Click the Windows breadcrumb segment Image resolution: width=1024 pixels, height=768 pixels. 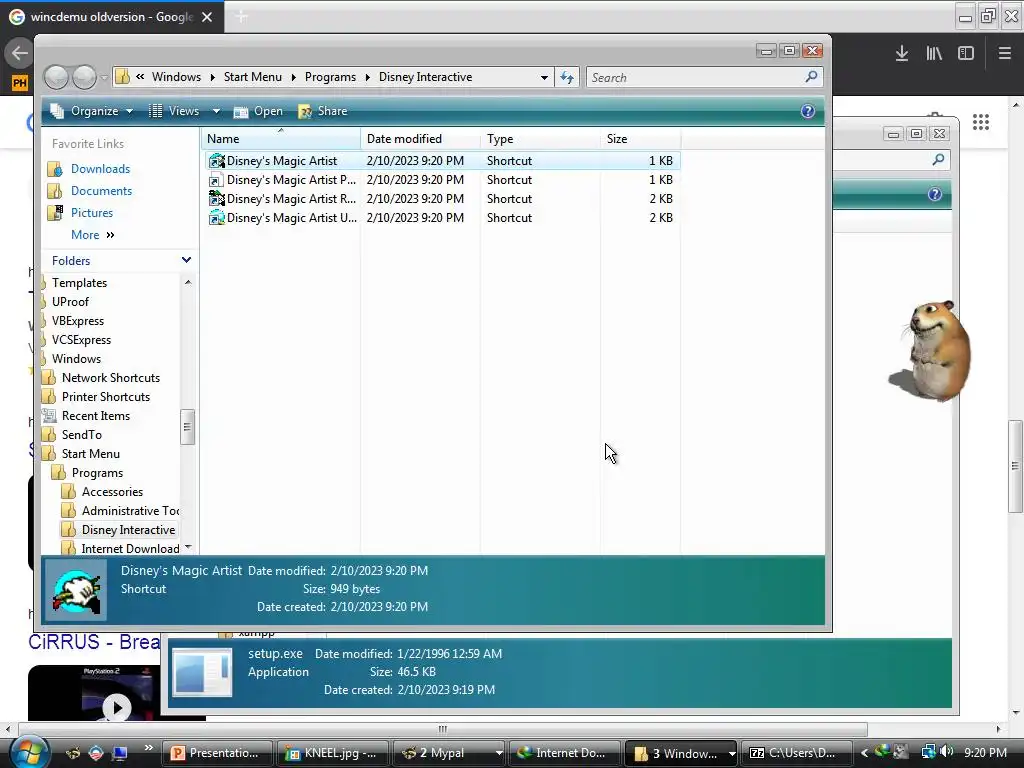176,77
